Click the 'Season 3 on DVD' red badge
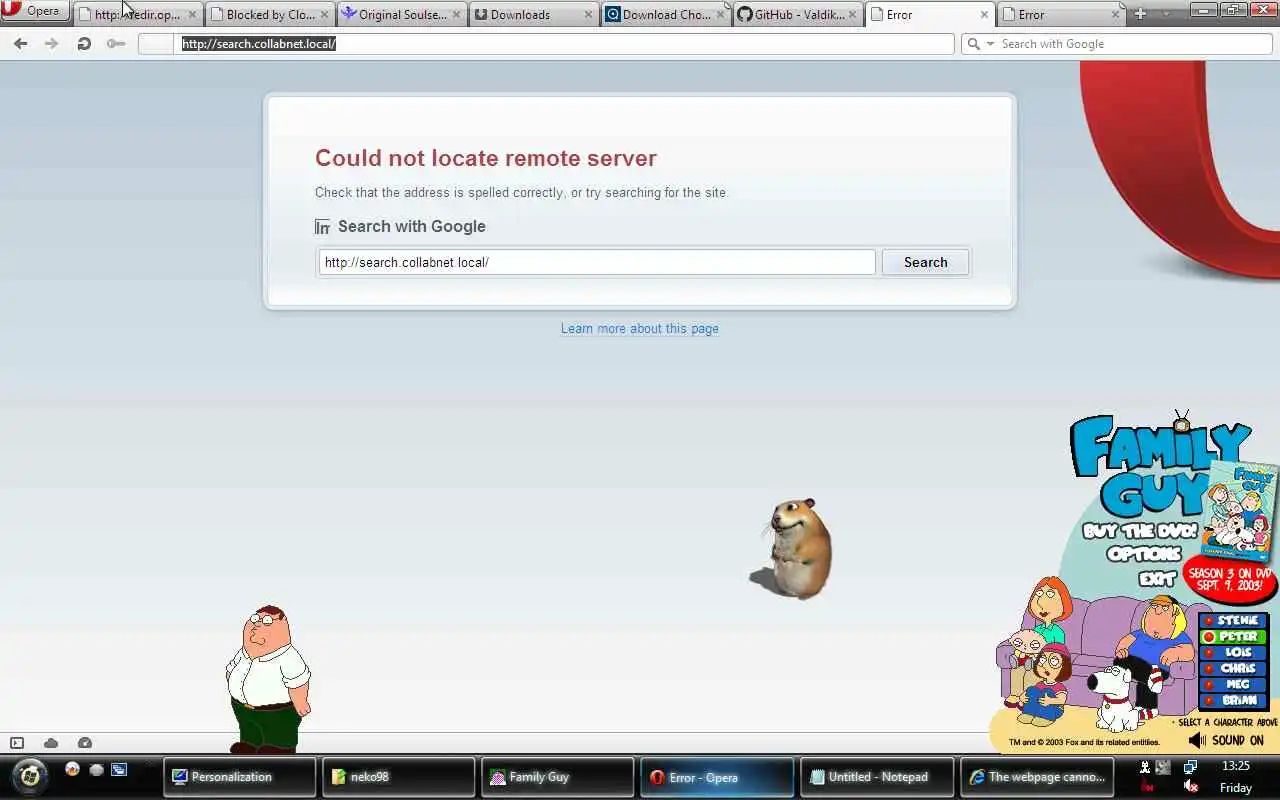Screen dimensions: 1280x800 [1230, 579]
